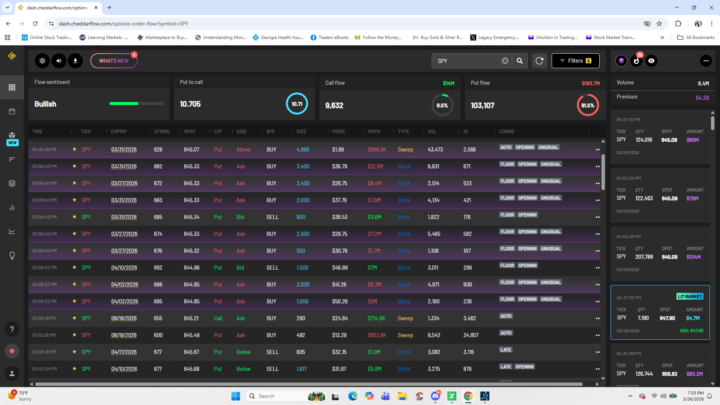Clear the SPY search with X icon
This screenshot has height=405, width=720.
(x=505, y=61)
